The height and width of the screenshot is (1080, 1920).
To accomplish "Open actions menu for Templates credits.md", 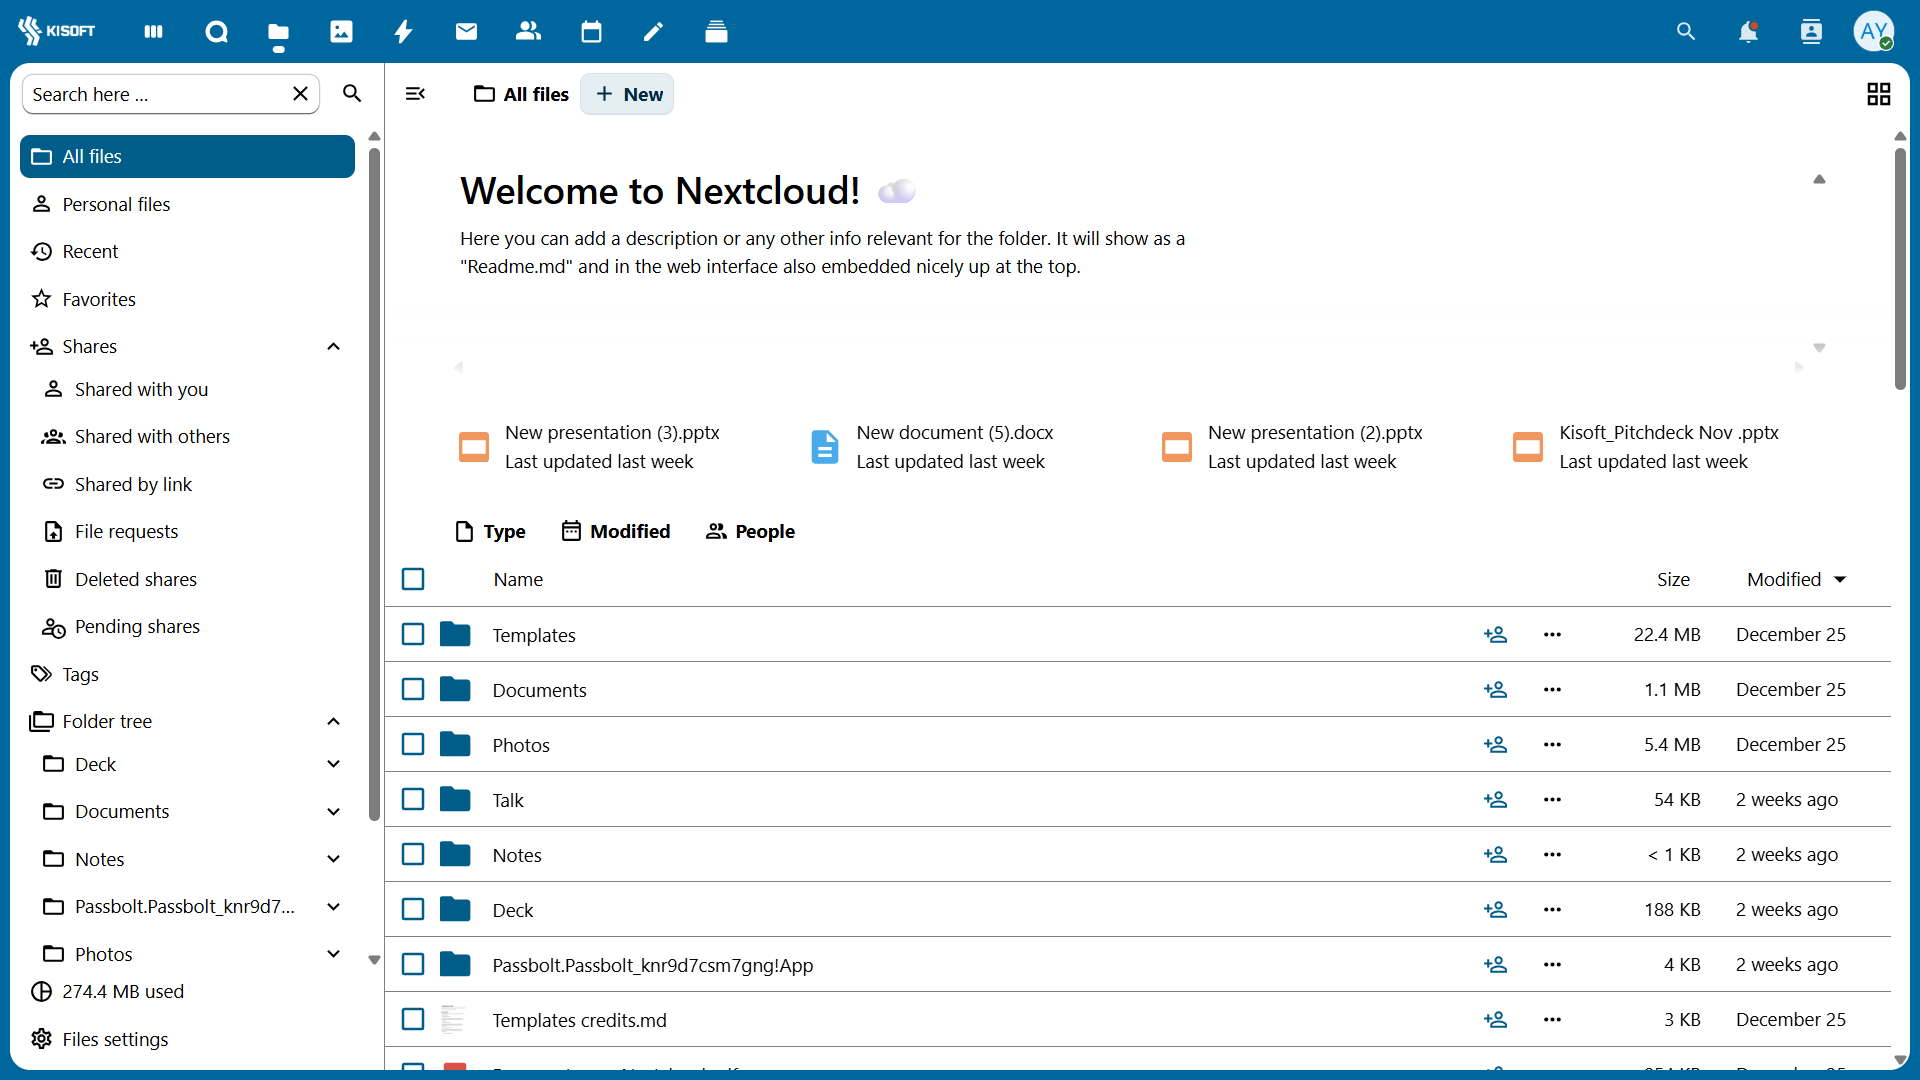I will click(x=1552, y=1020).
